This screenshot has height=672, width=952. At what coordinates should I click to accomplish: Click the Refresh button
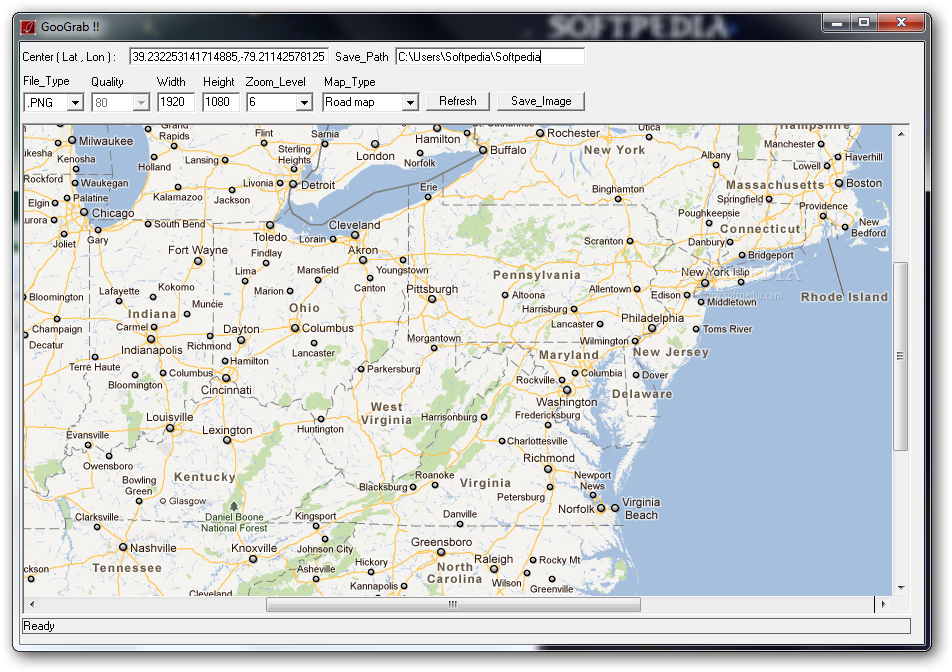[458, 101]
